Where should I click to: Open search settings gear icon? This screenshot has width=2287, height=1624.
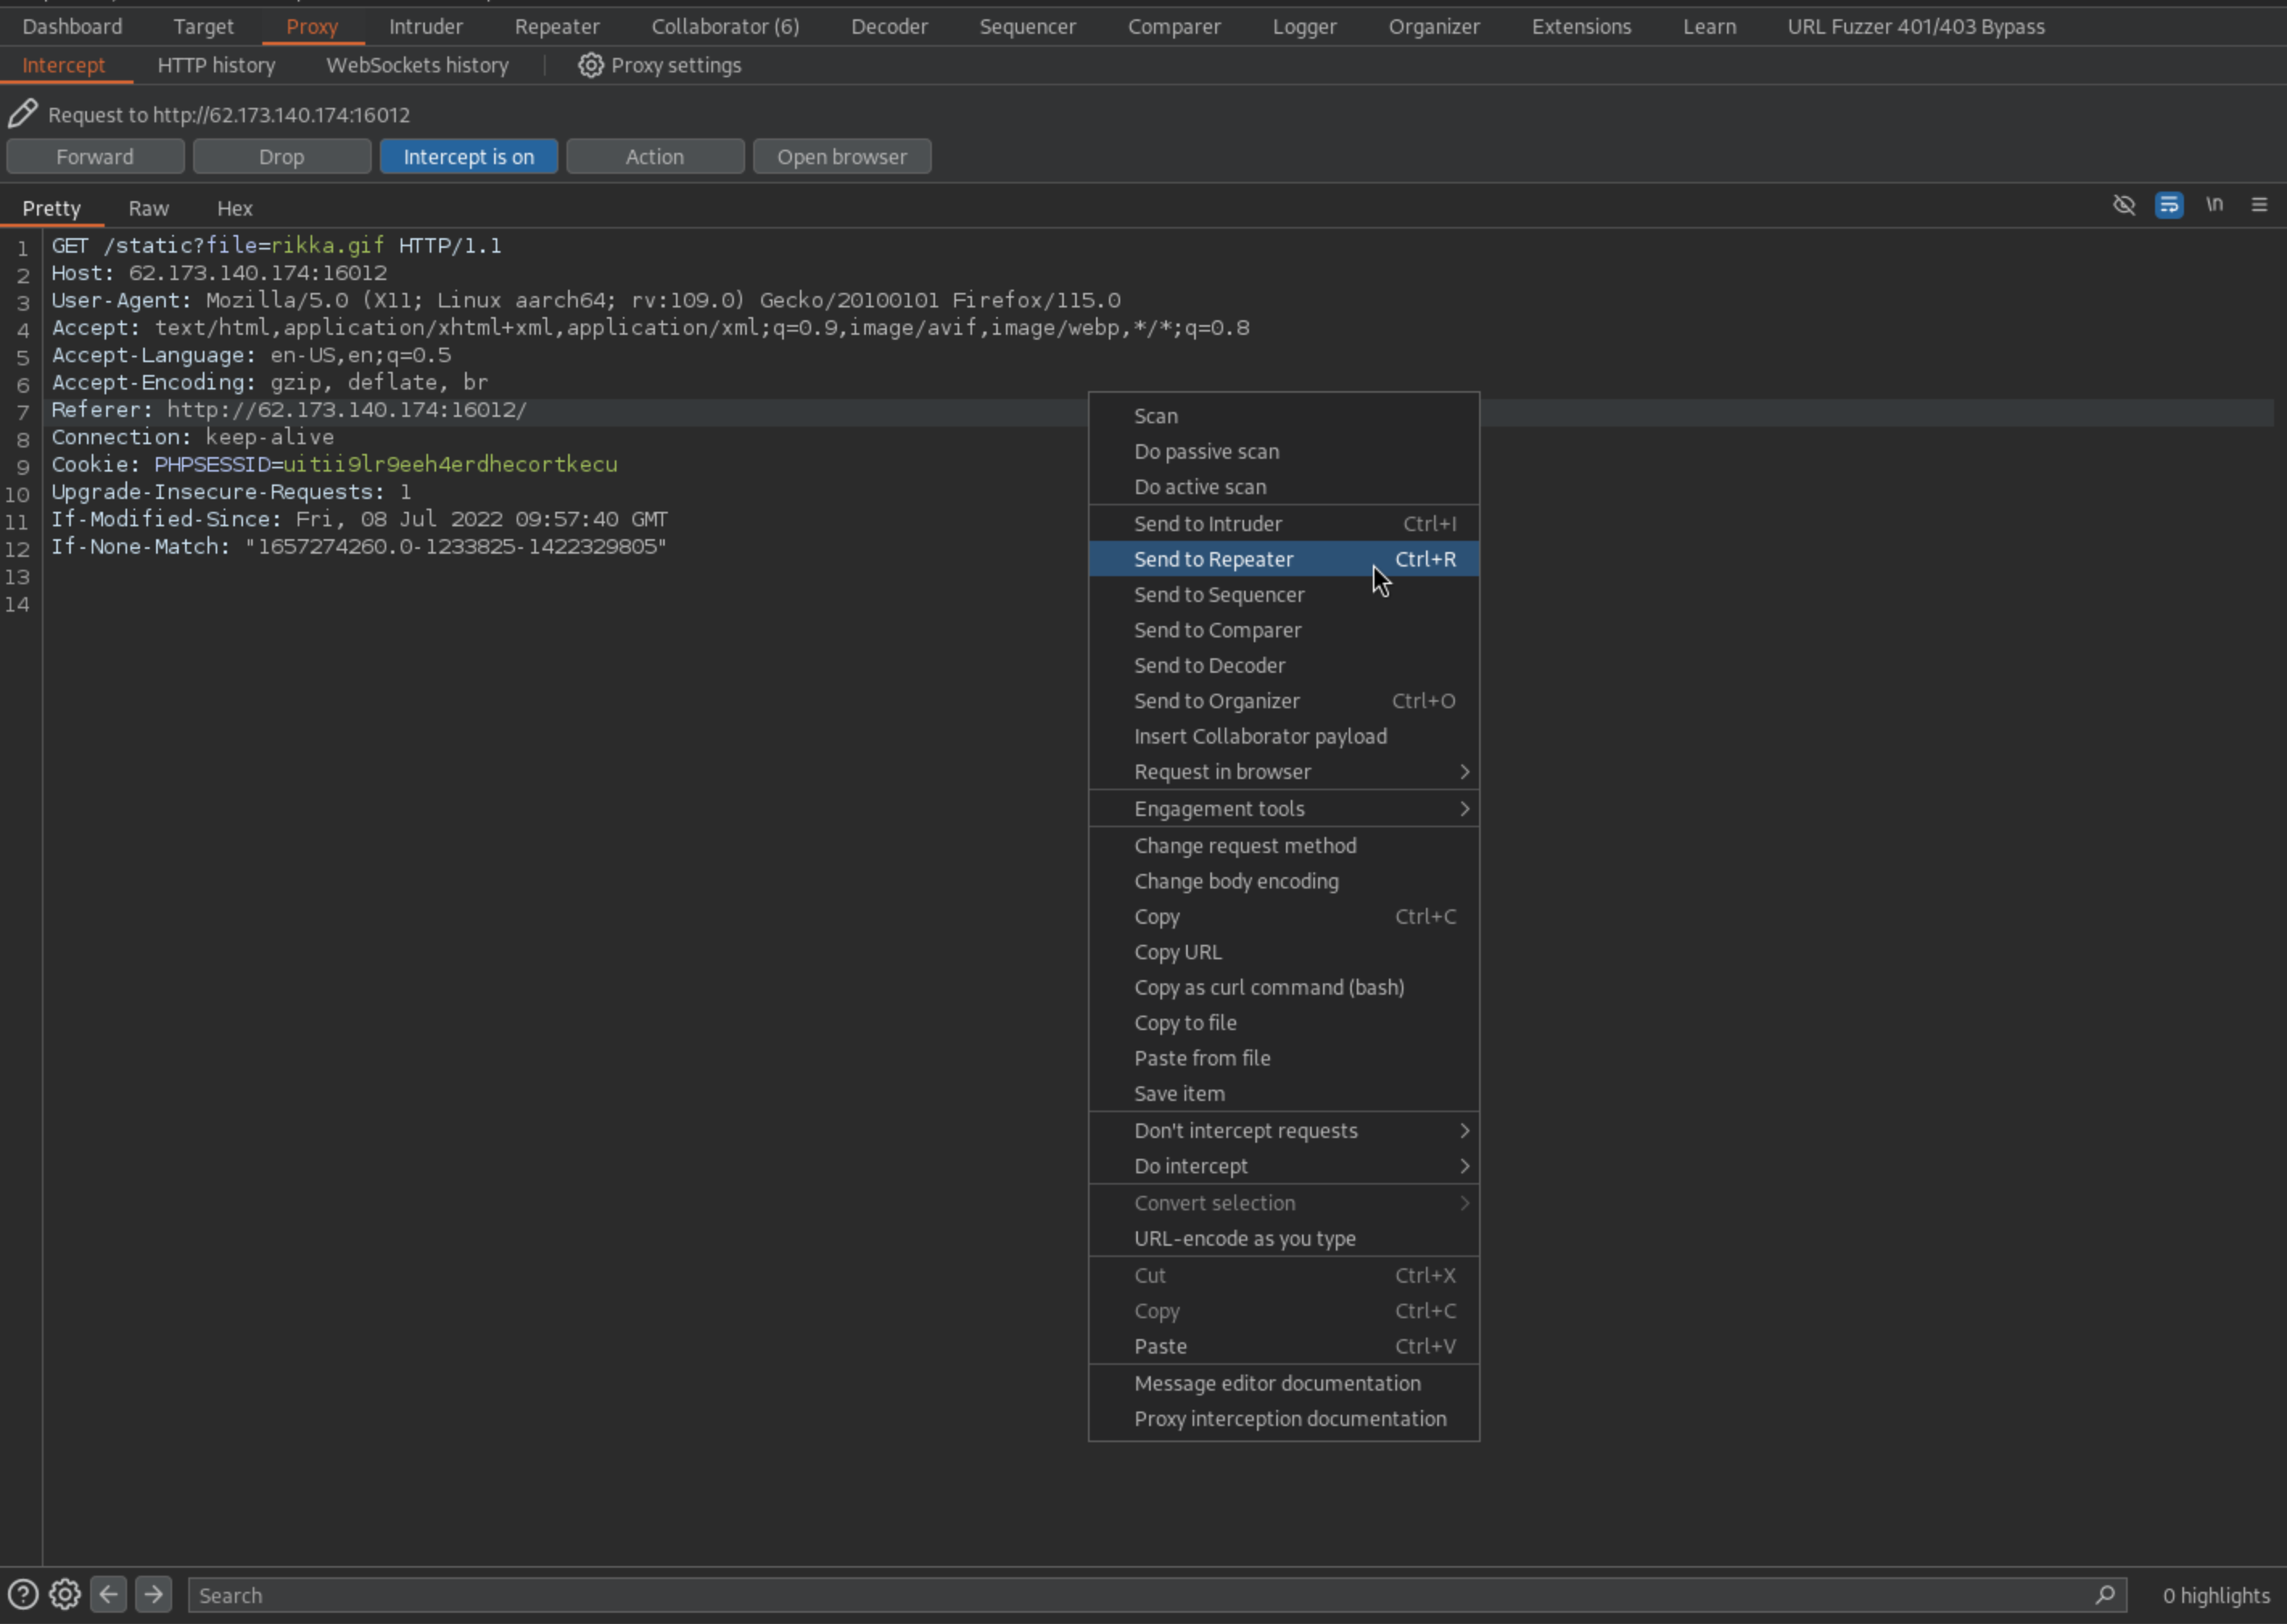coord(65,1594)
